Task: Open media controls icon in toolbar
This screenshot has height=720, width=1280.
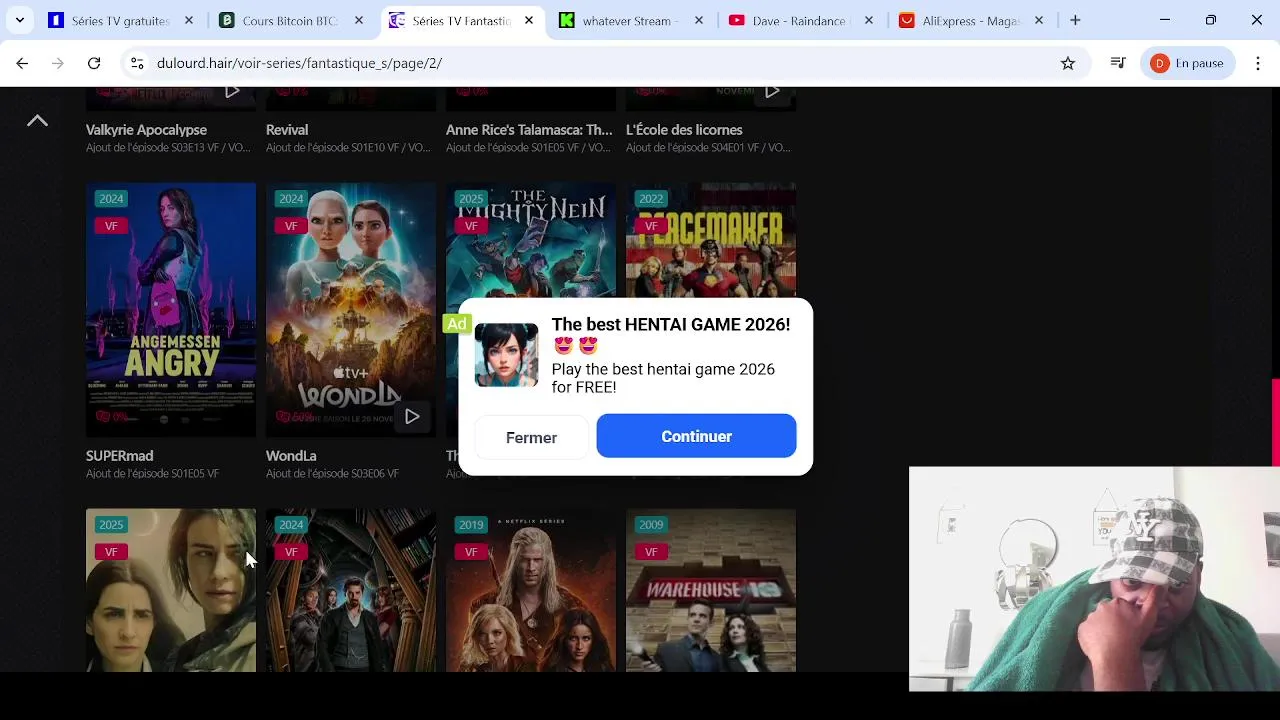Action: click(1118, 63)
